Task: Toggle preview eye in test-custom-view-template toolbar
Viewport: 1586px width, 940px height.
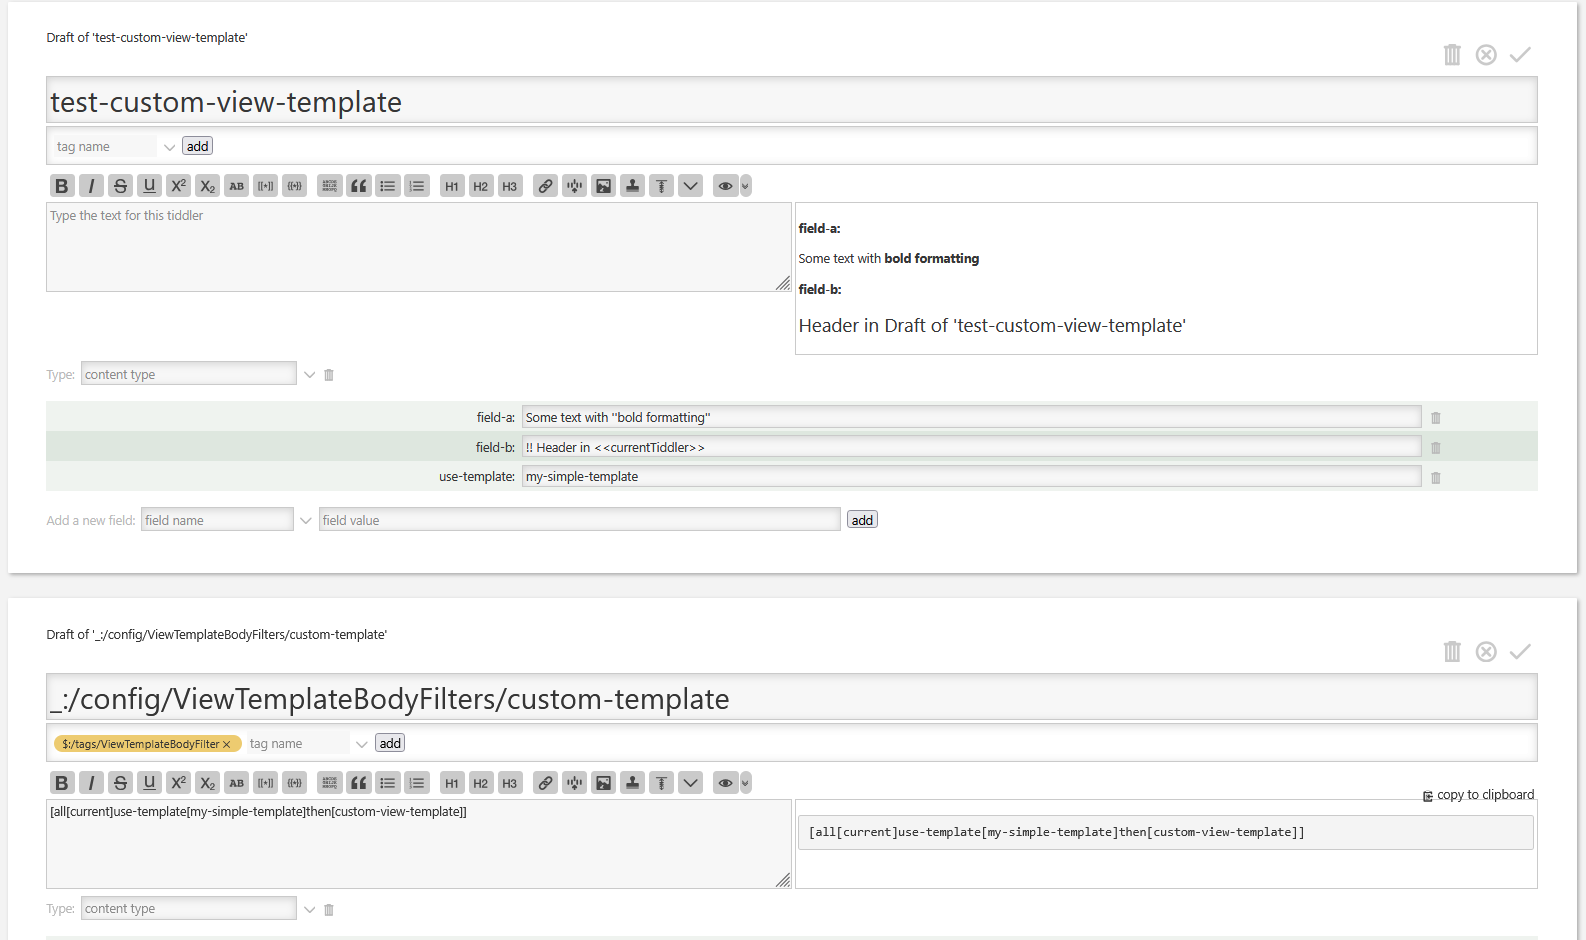Action: click(726, 186)
